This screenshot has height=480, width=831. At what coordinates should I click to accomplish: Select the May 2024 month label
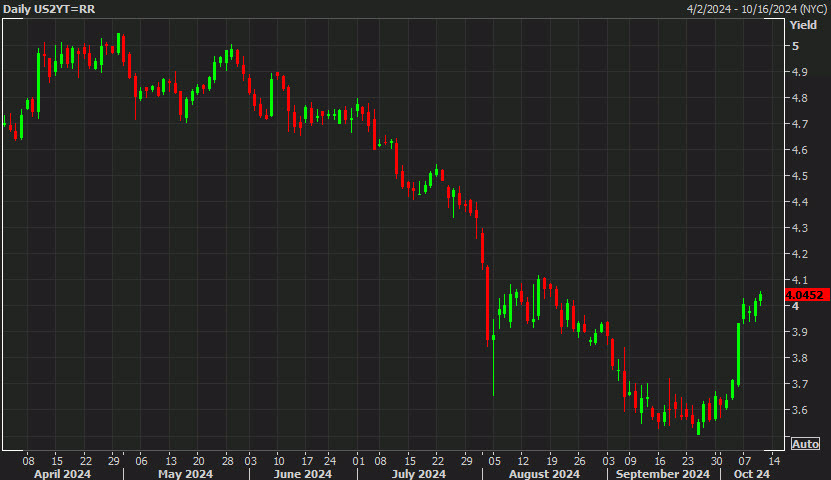pyautogui.click(x=185, y=474)
